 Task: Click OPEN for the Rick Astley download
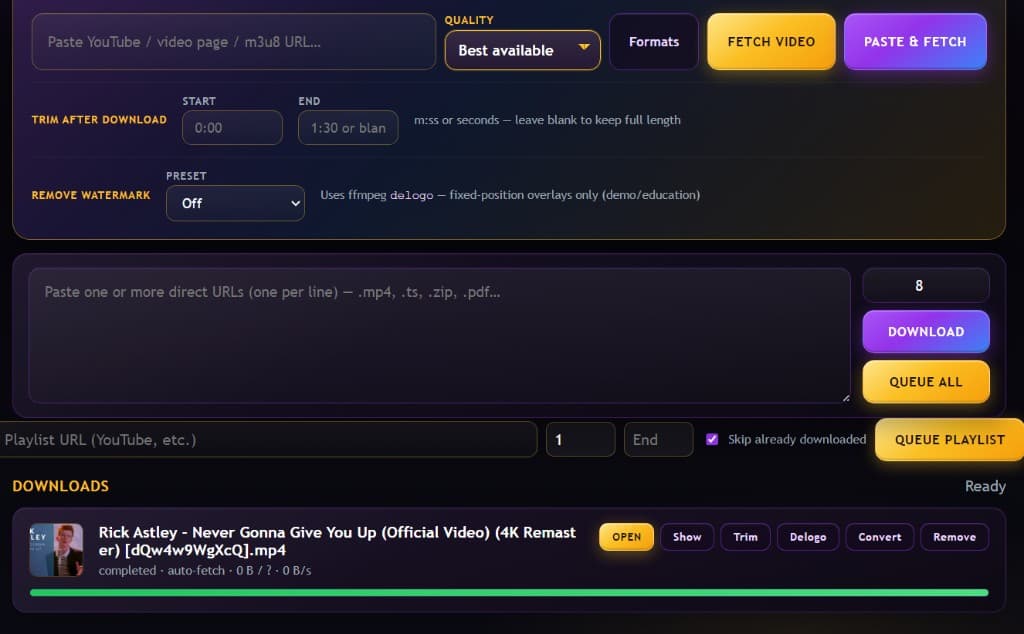(626, 537)
